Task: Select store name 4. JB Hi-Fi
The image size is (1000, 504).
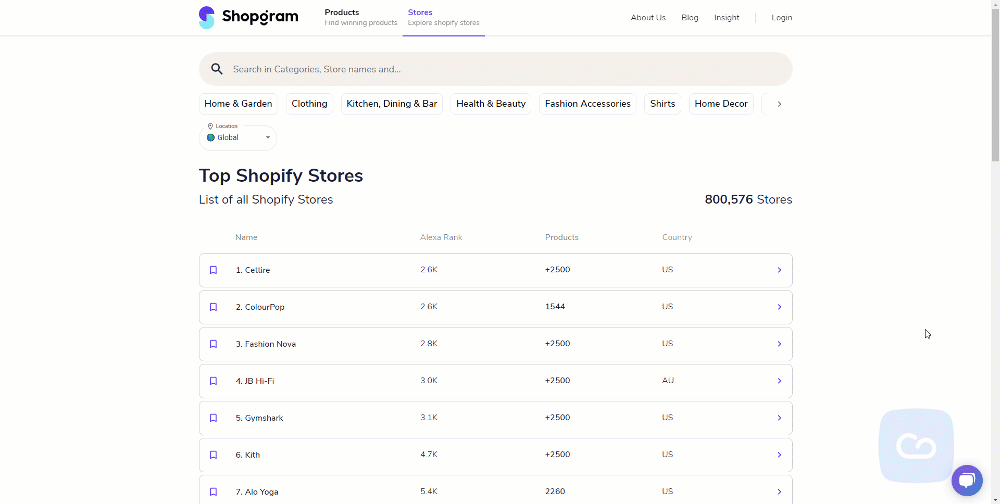Action: [x=254, y=382]
